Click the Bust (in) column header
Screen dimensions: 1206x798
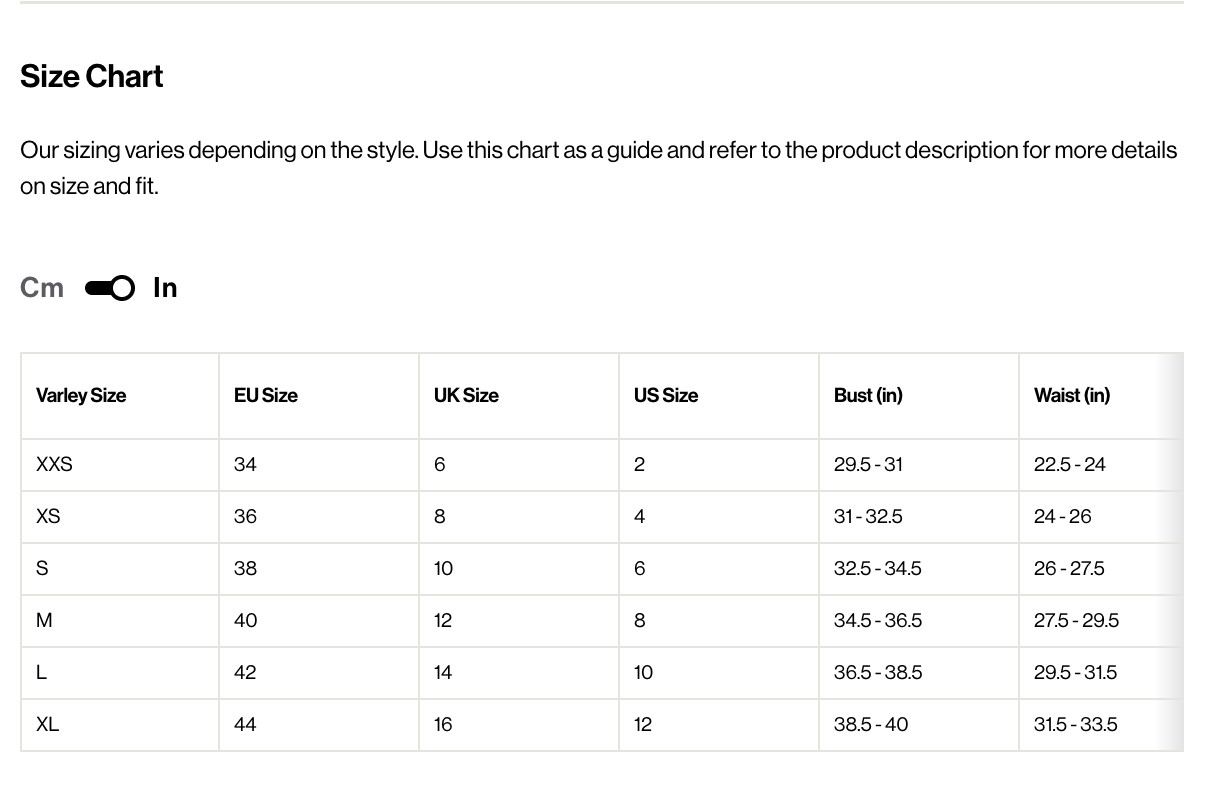pyautogui.click(x=868, y=395)
